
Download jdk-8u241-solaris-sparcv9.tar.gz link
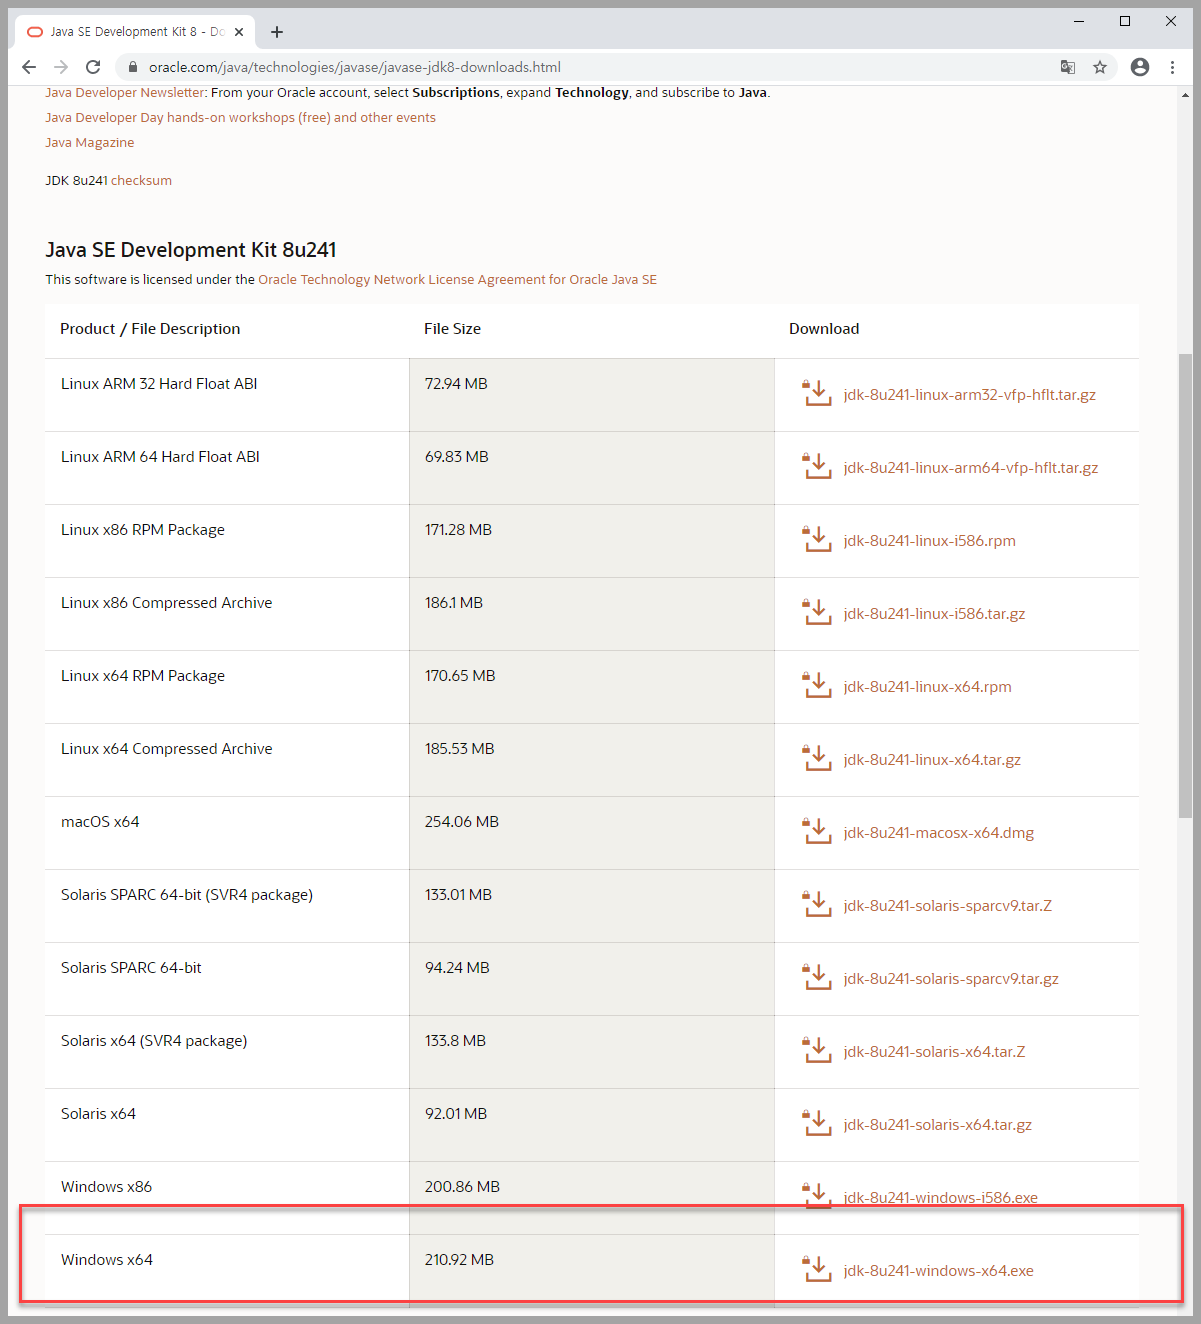[951, 978]
